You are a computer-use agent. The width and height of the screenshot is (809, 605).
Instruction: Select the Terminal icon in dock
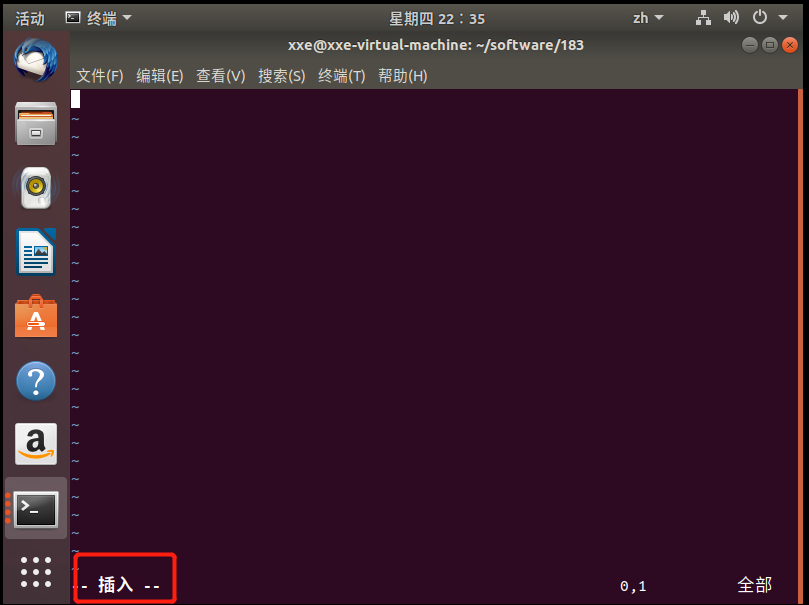36,509
